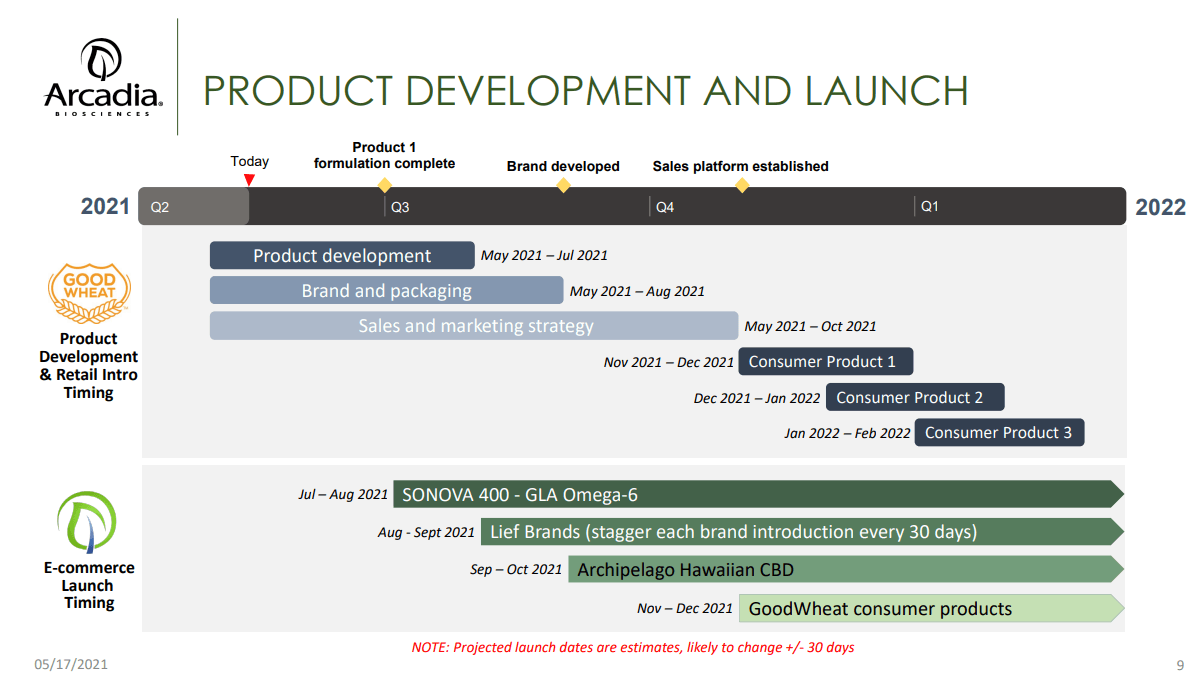Image resolution: width=1204 pixels, height=680 pixels.
Task: Click the Today label text
Action: coord(250,161)
